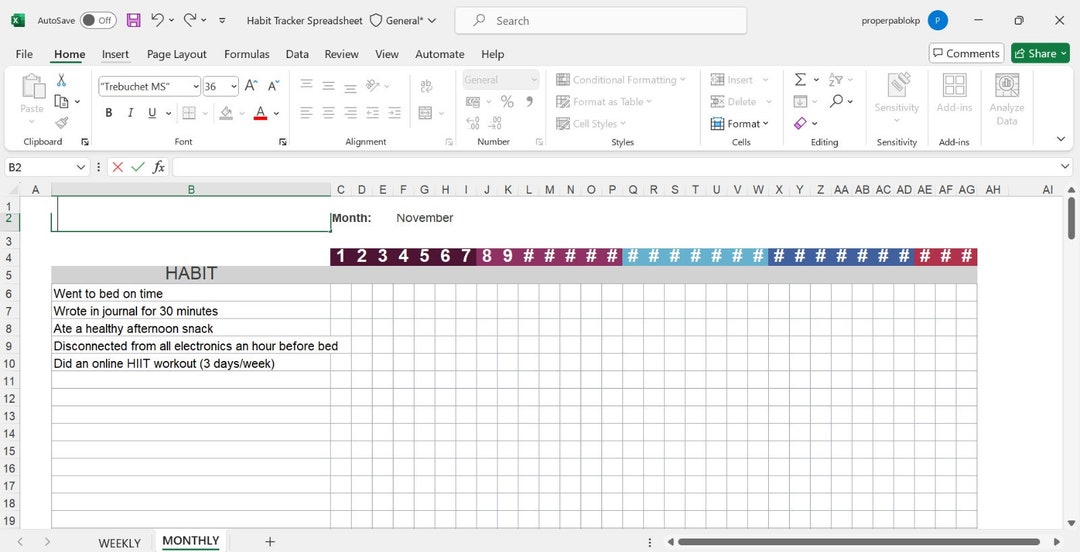Click the Copy icon in Clipboard group

point(61,101)
